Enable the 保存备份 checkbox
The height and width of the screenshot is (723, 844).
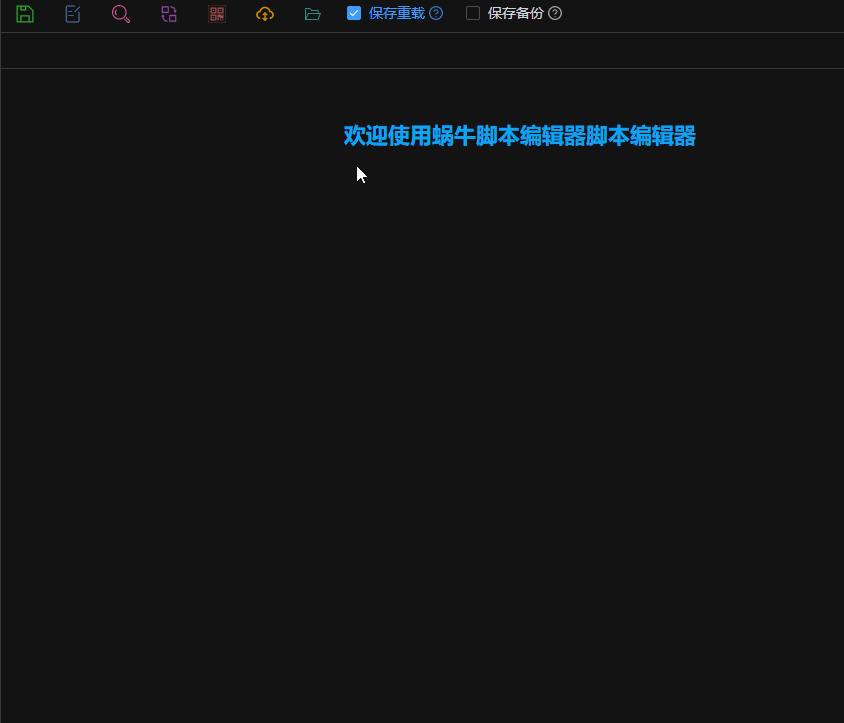coord(473,13)
